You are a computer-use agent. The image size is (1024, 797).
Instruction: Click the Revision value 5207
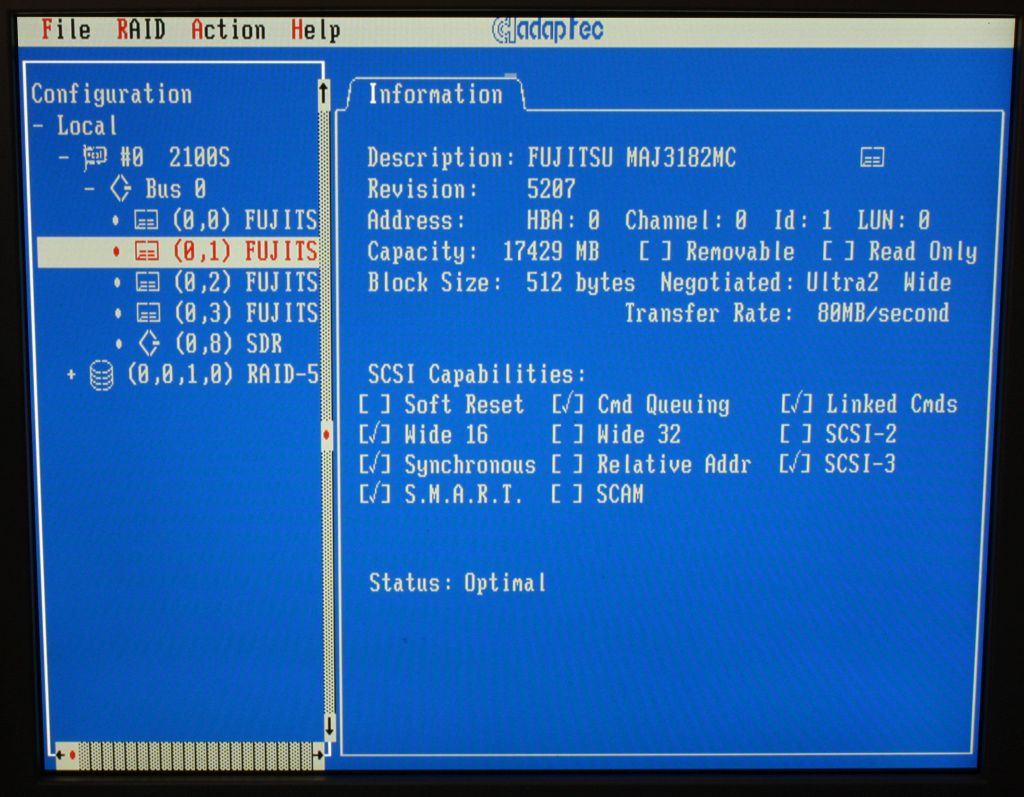(x=551, y=189)
